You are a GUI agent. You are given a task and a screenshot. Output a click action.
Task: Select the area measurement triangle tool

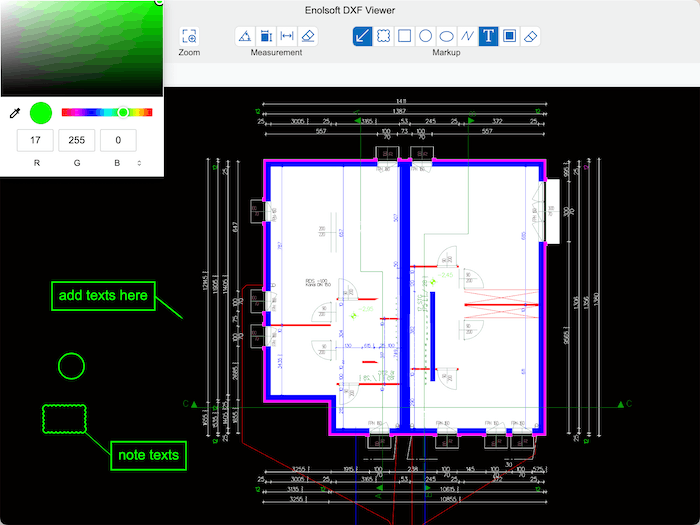[245, 36]
